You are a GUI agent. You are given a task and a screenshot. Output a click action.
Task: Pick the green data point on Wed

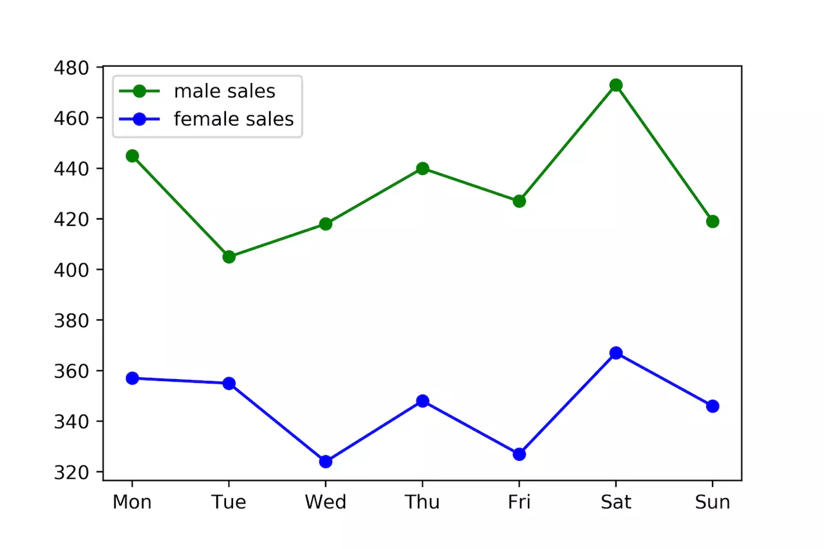326,224
